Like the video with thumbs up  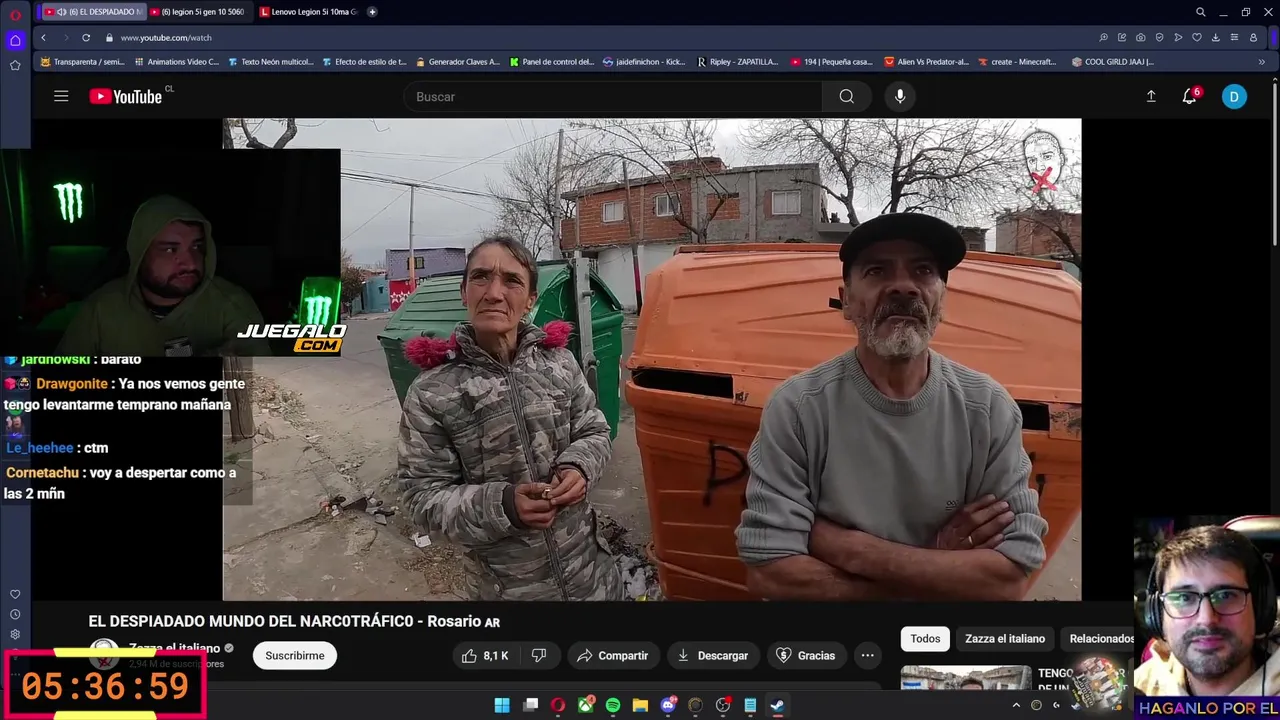484,655
